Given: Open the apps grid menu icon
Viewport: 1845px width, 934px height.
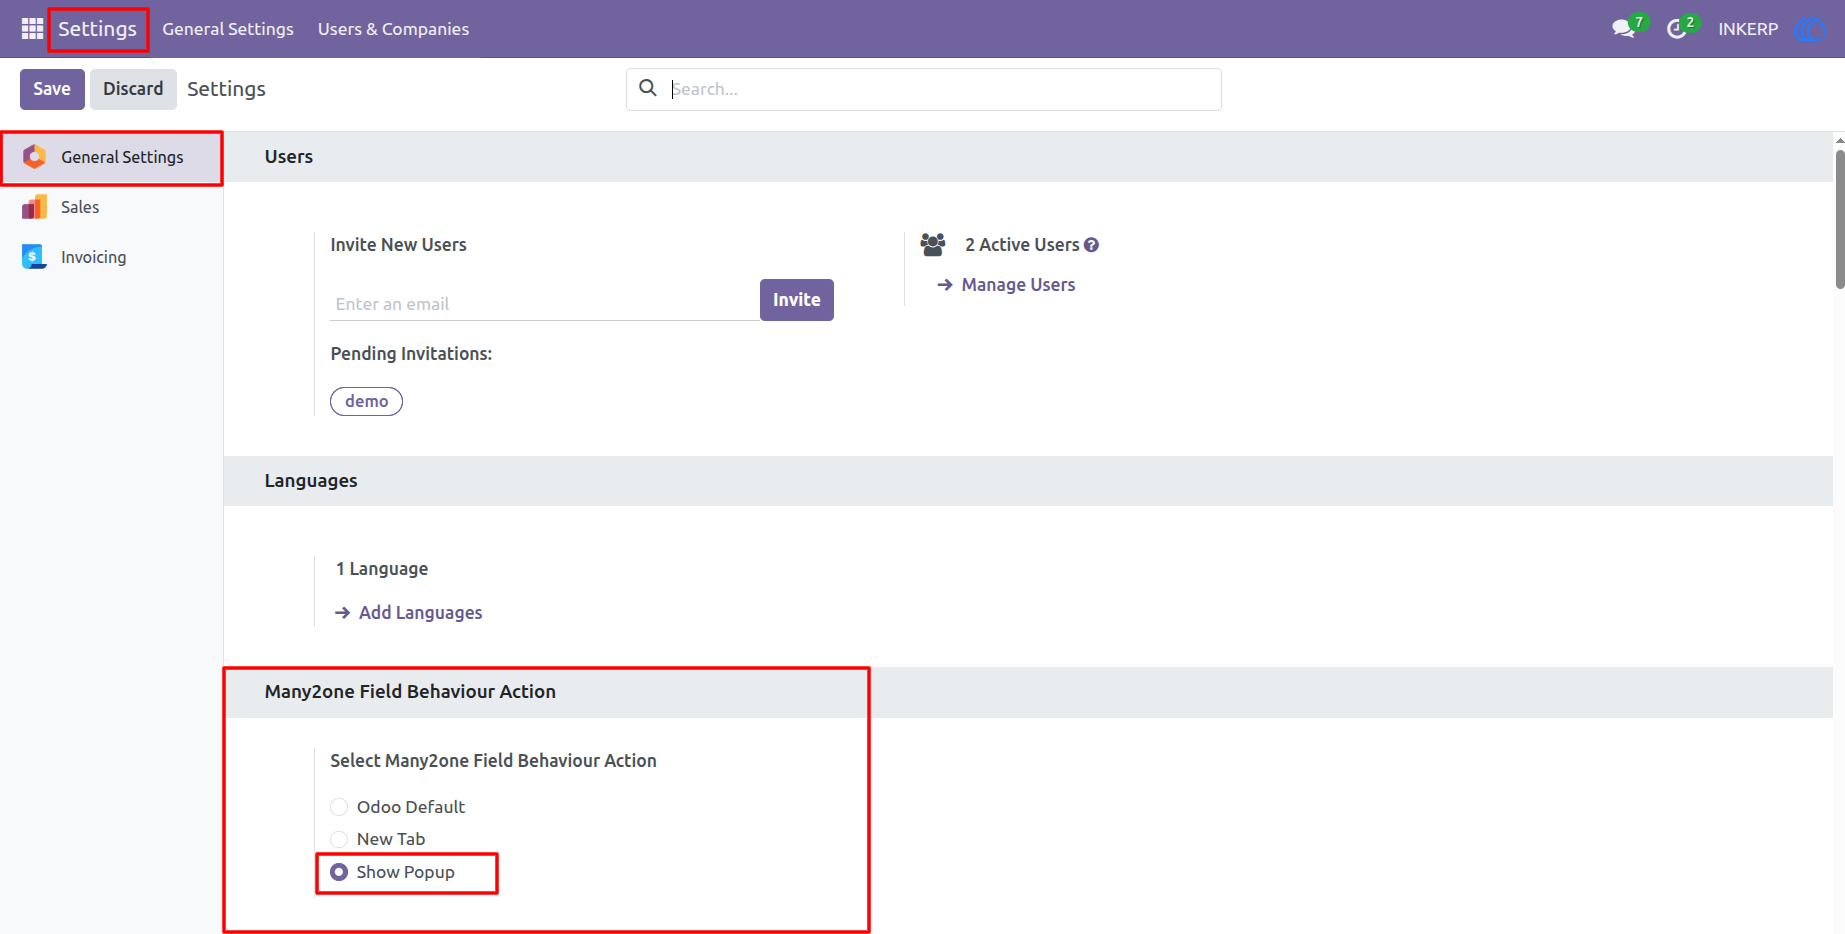Looking at the screenshot, I should 32,29.
